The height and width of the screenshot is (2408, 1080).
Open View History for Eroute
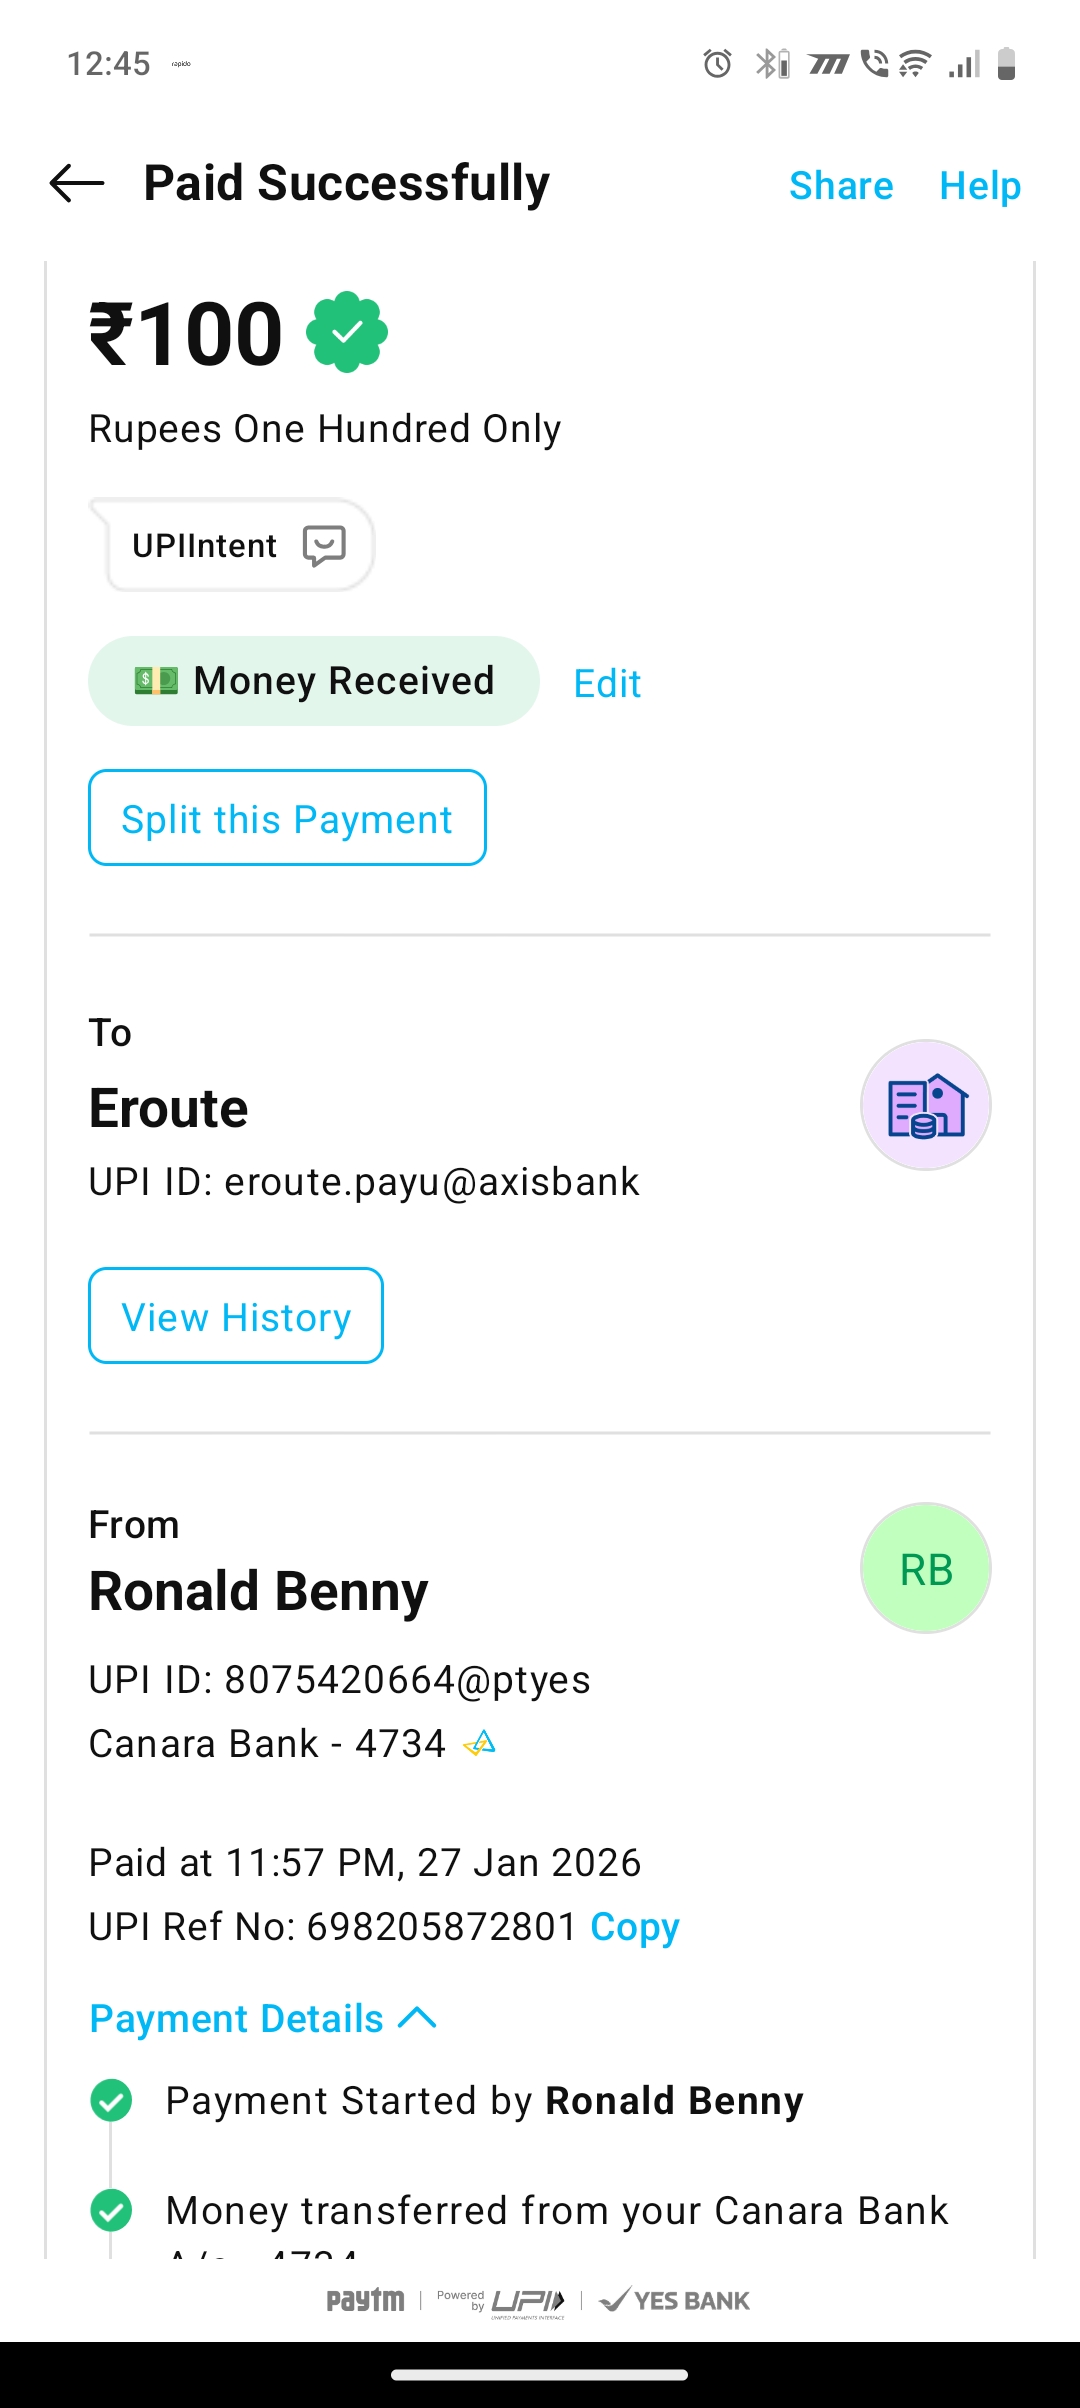click(236, 1316)
